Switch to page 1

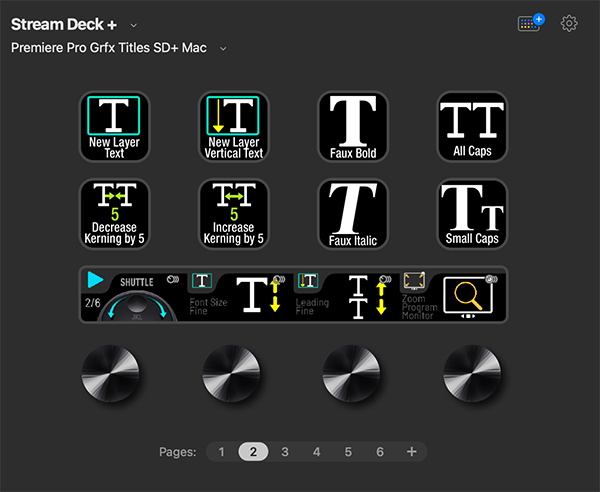(x=222, y=452)
